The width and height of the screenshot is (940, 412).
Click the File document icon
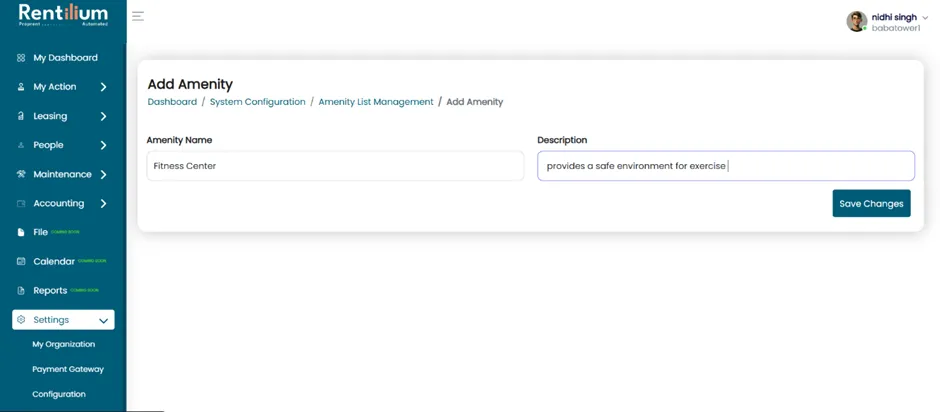(x=21, y=233)
